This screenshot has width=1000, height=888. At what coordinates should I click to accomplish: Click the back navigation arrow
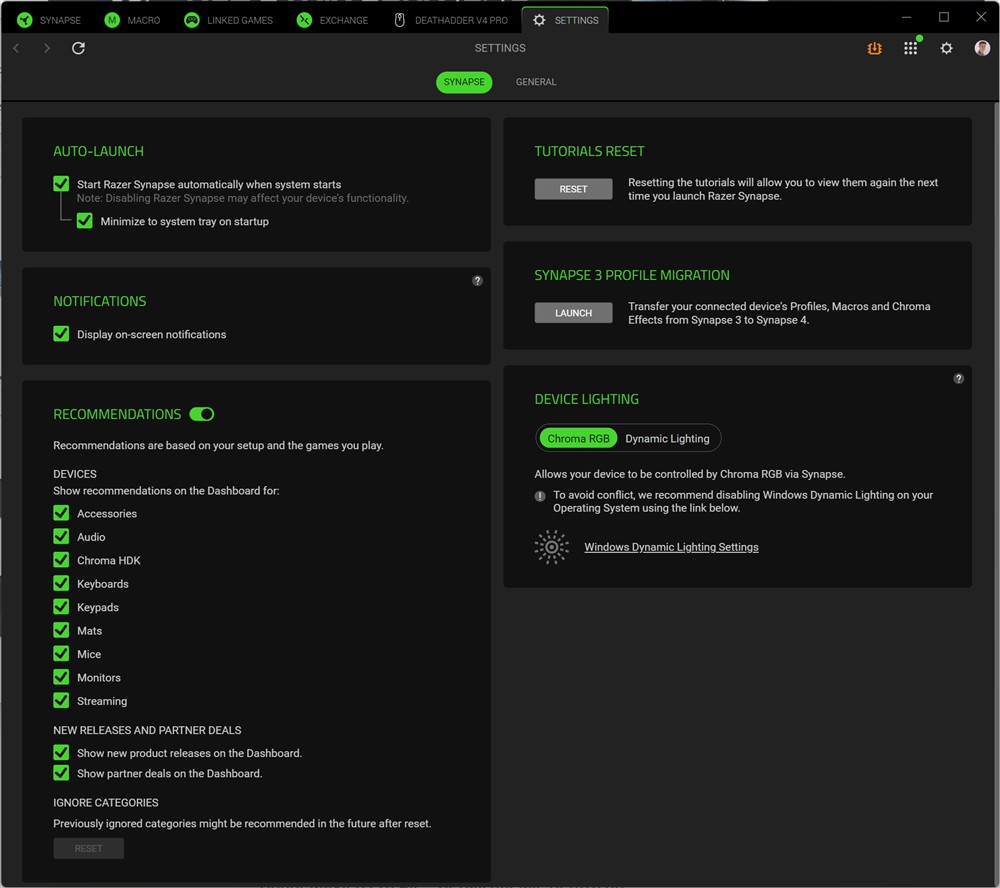click(16, 48)
